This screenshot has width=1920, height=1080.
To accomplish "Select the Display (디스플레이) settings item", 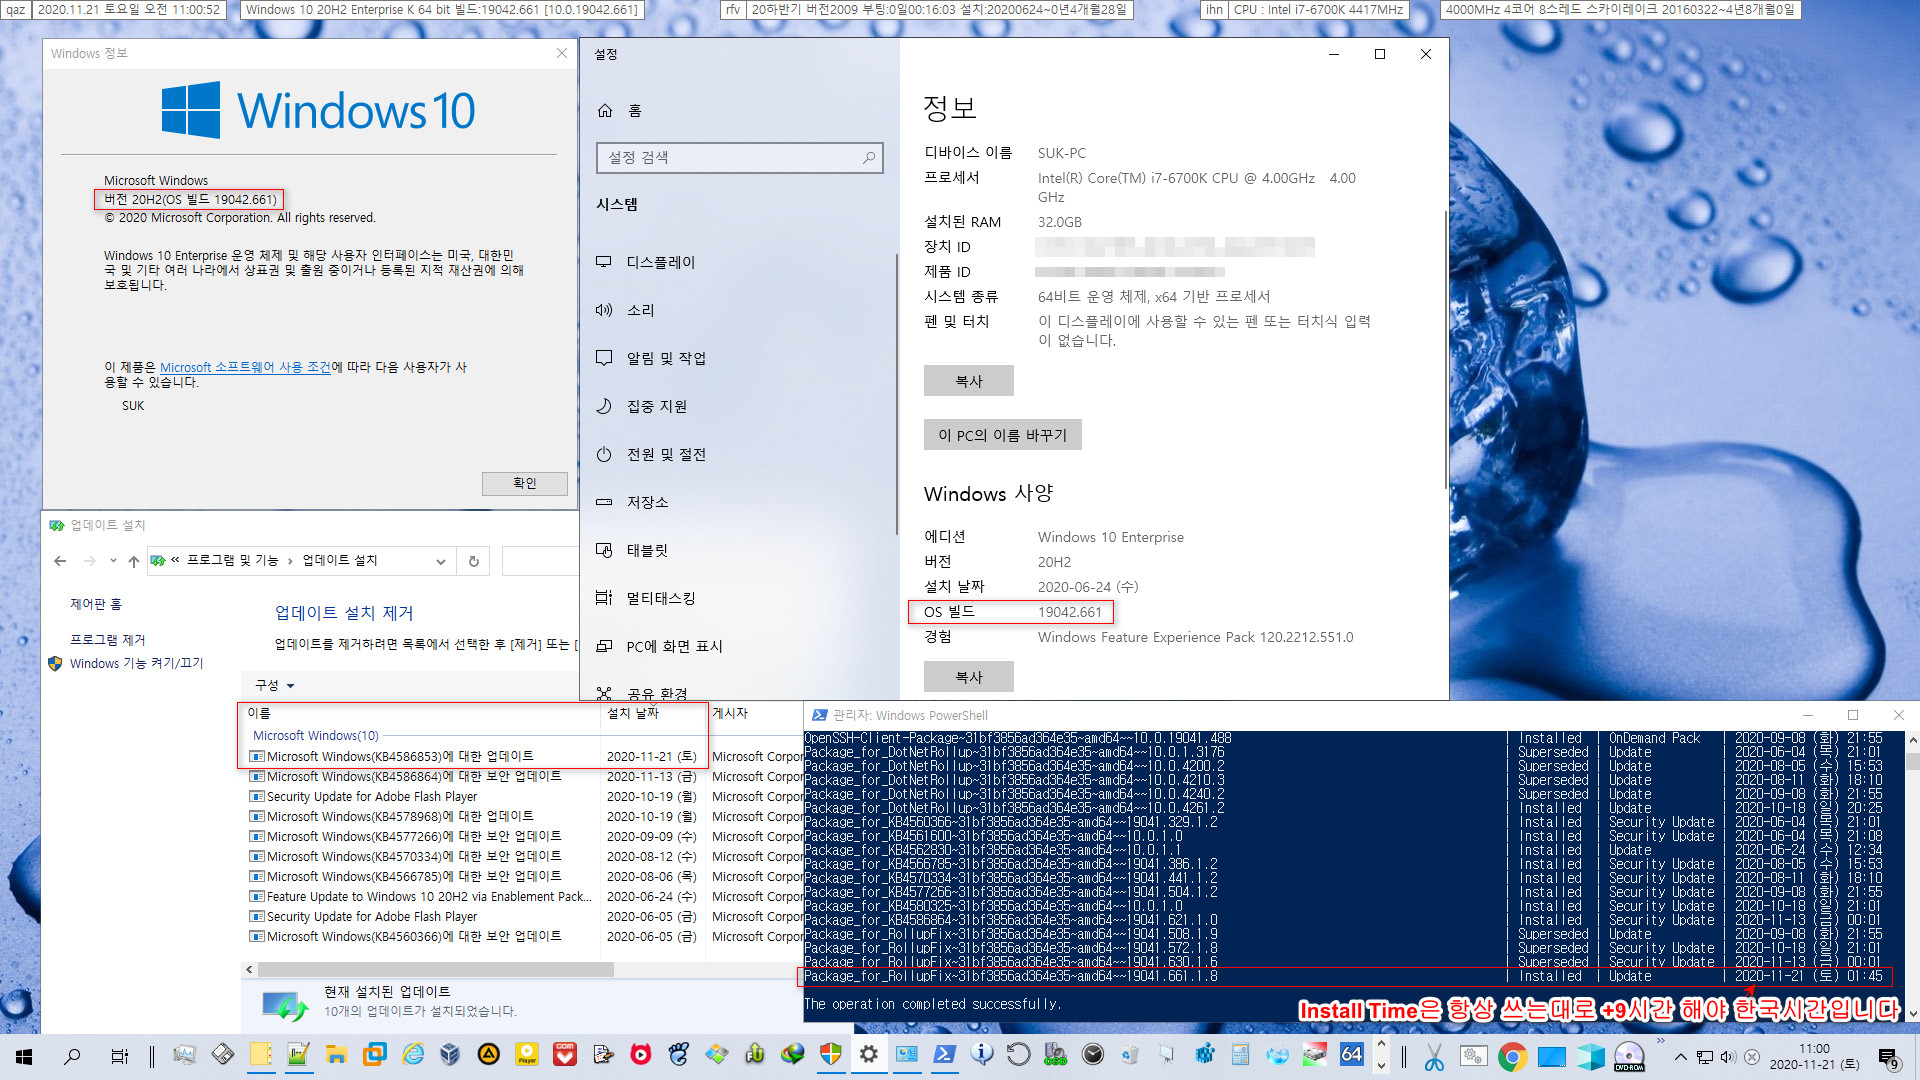I will tap(645, 262).
